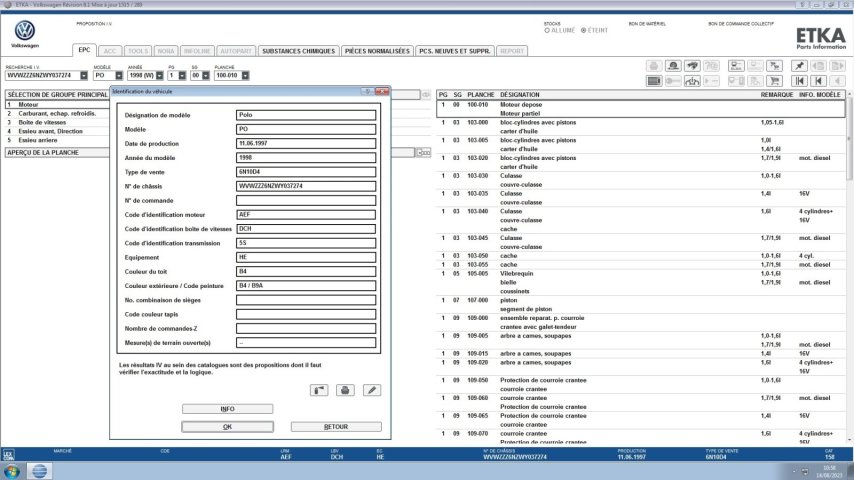Open the SG dropdown
Screen dimensions: 854x480
[206, 76]
